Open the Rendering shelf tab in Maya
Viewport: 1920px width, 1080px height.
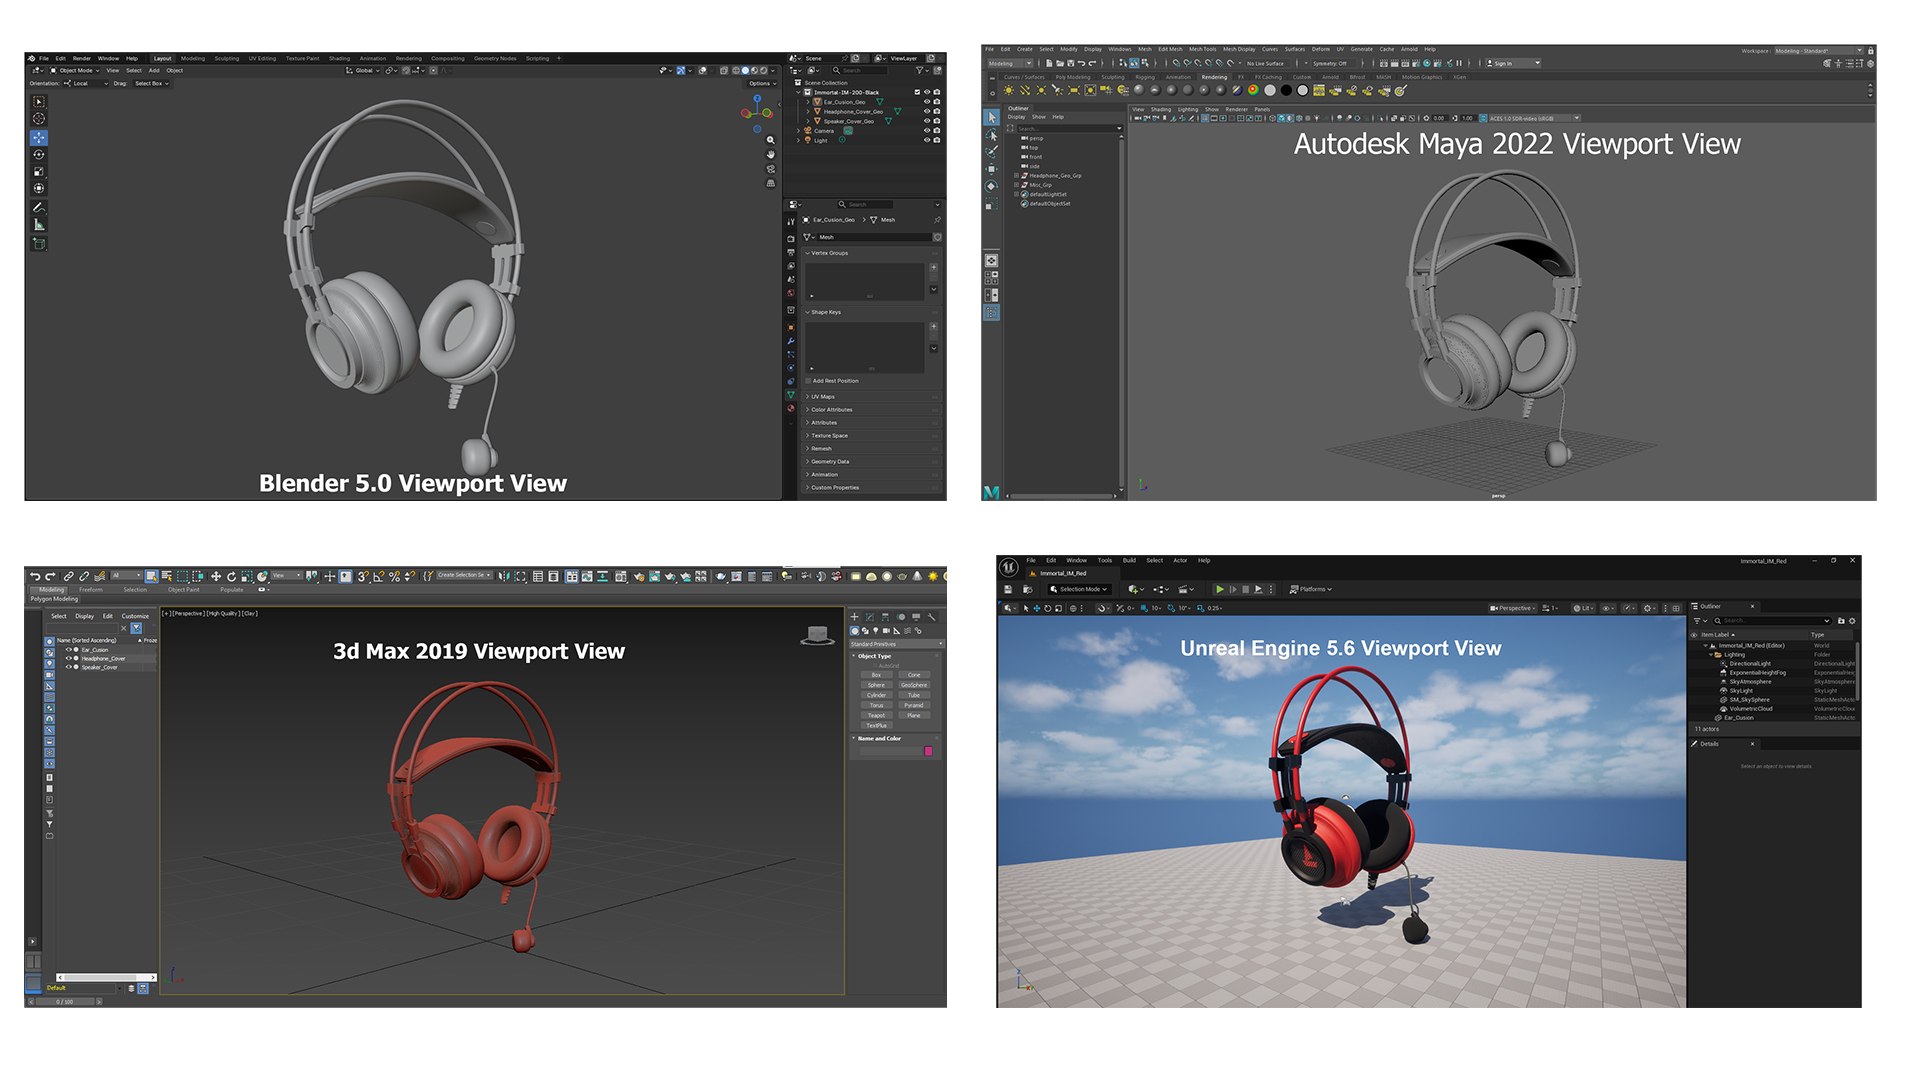tap(1214, 77)
